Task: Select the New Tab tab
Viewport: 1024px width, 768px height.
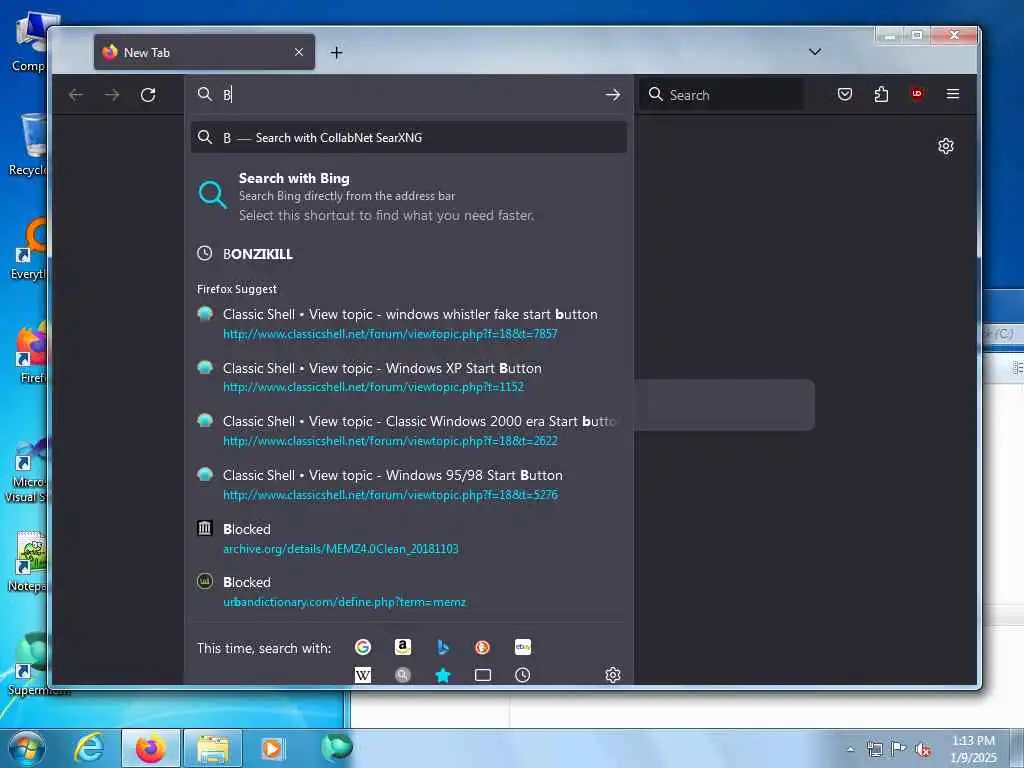Action: 204,52
